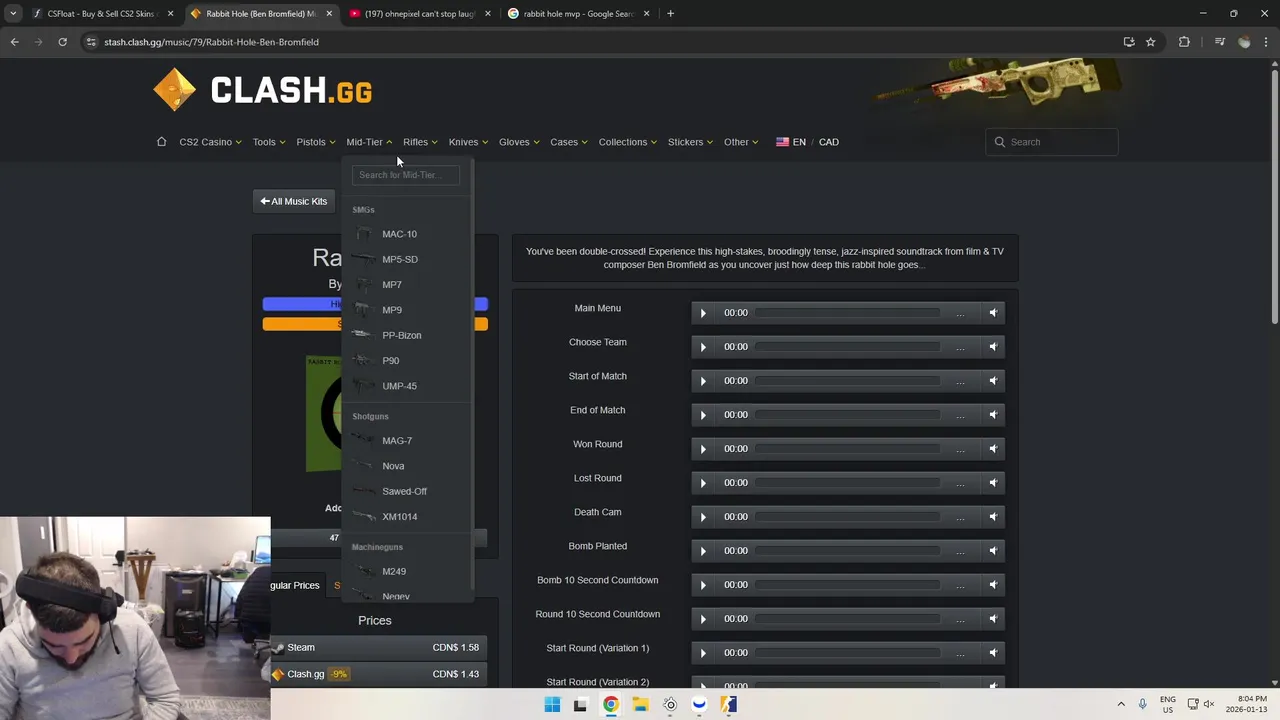Choose Sawed-Off under Shotguns
The width and height of the screenshot is (1280, 720).
[406, 491]
